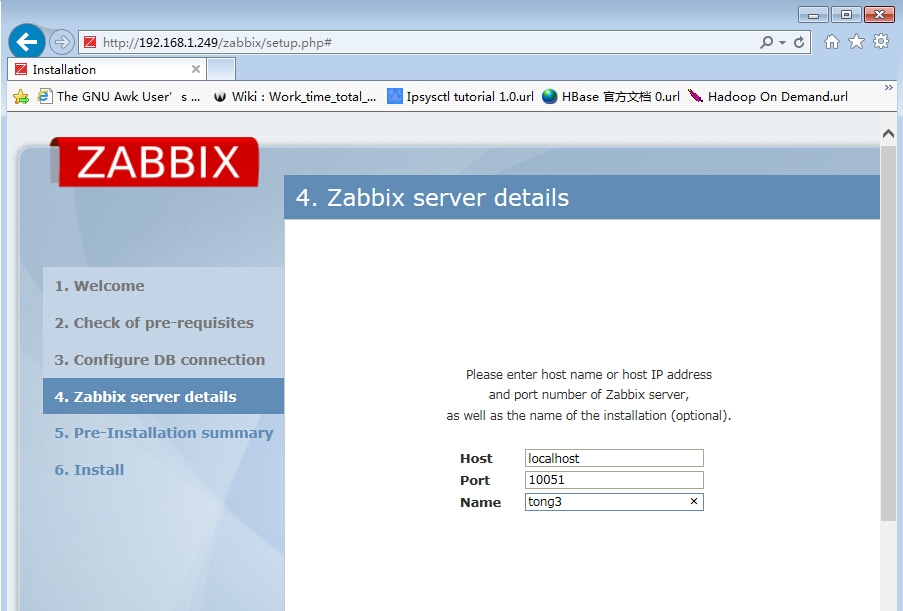This screenshot has height=611, width=903.
Task: Click the browser forward arrow button
Action: click(x=62, y=42)
